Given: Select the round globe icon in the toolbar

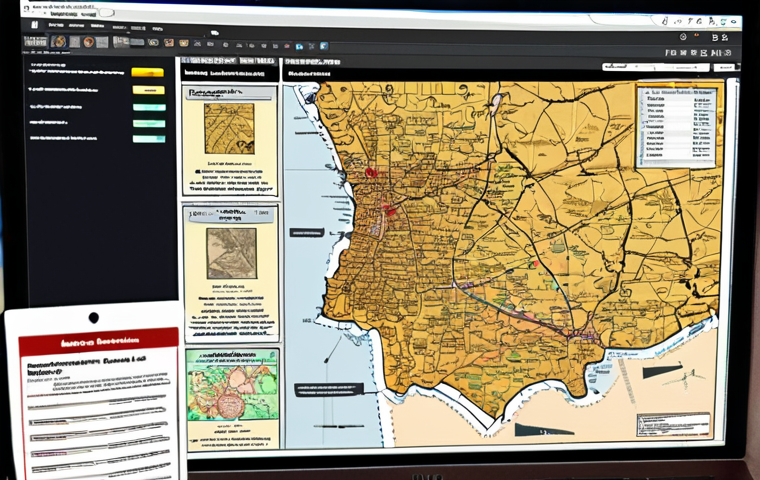Looking at the screenshot, I should (x=59, y=42).
